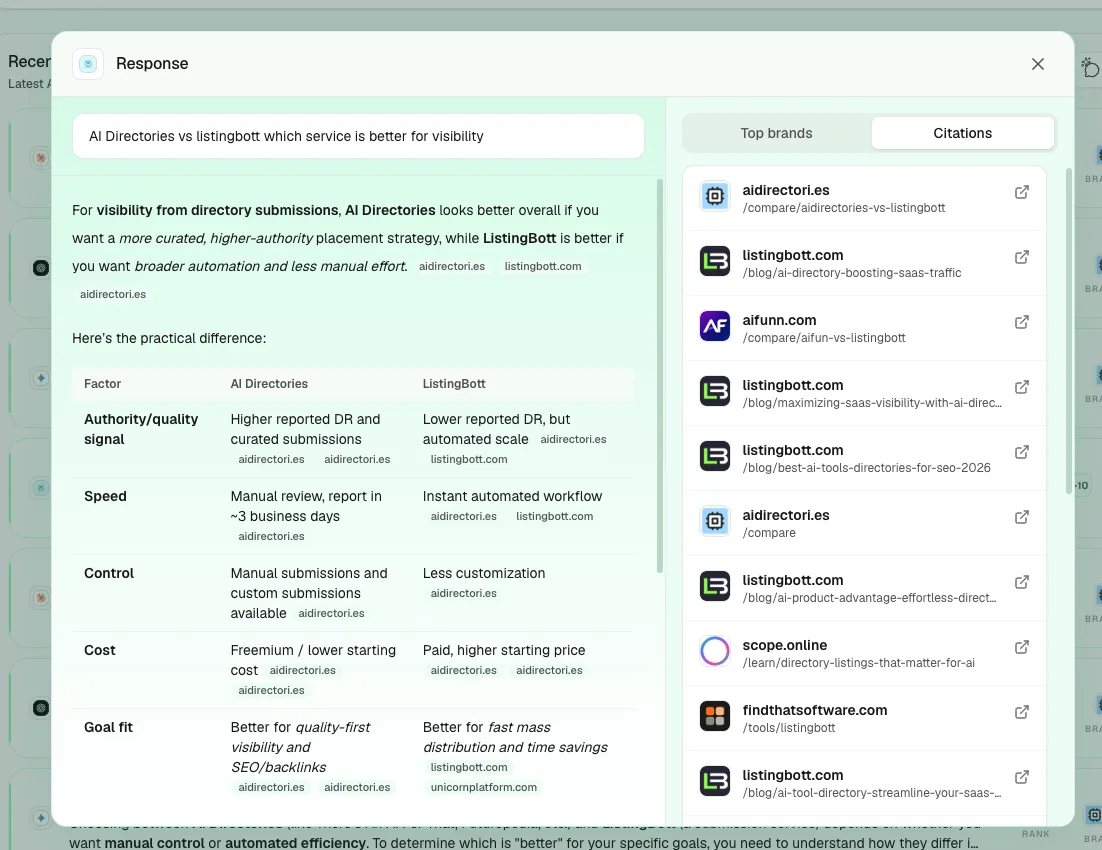Click the response text scrollbar
Screen dimensions: 1102x850
click(659, 376)
